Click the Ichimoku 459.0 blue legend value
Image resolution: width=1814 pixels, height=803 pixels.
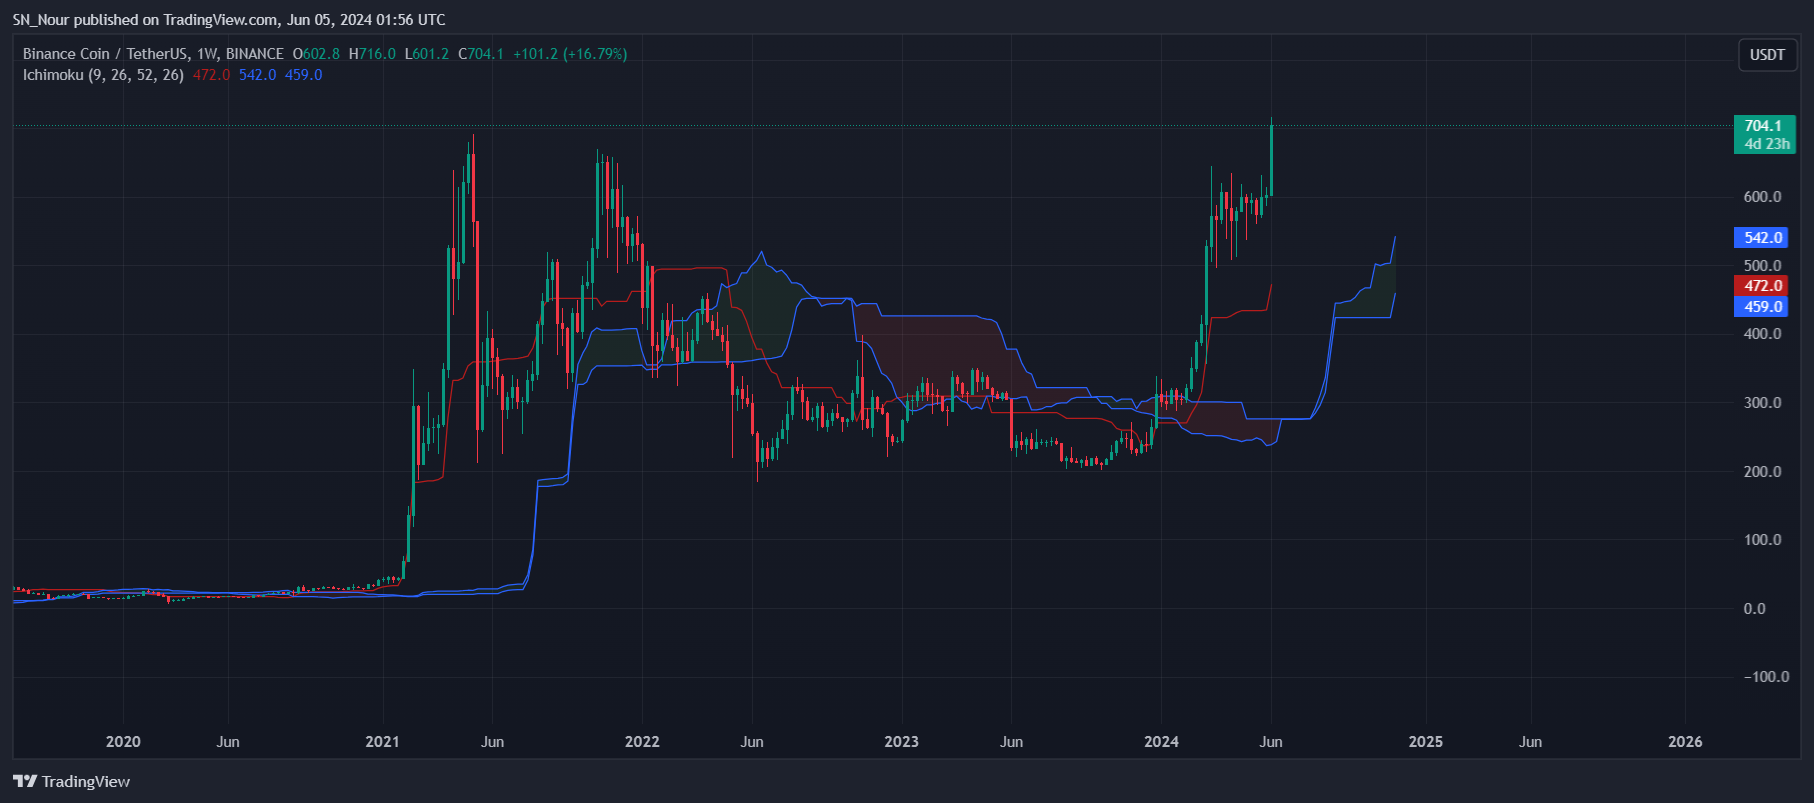303,75
